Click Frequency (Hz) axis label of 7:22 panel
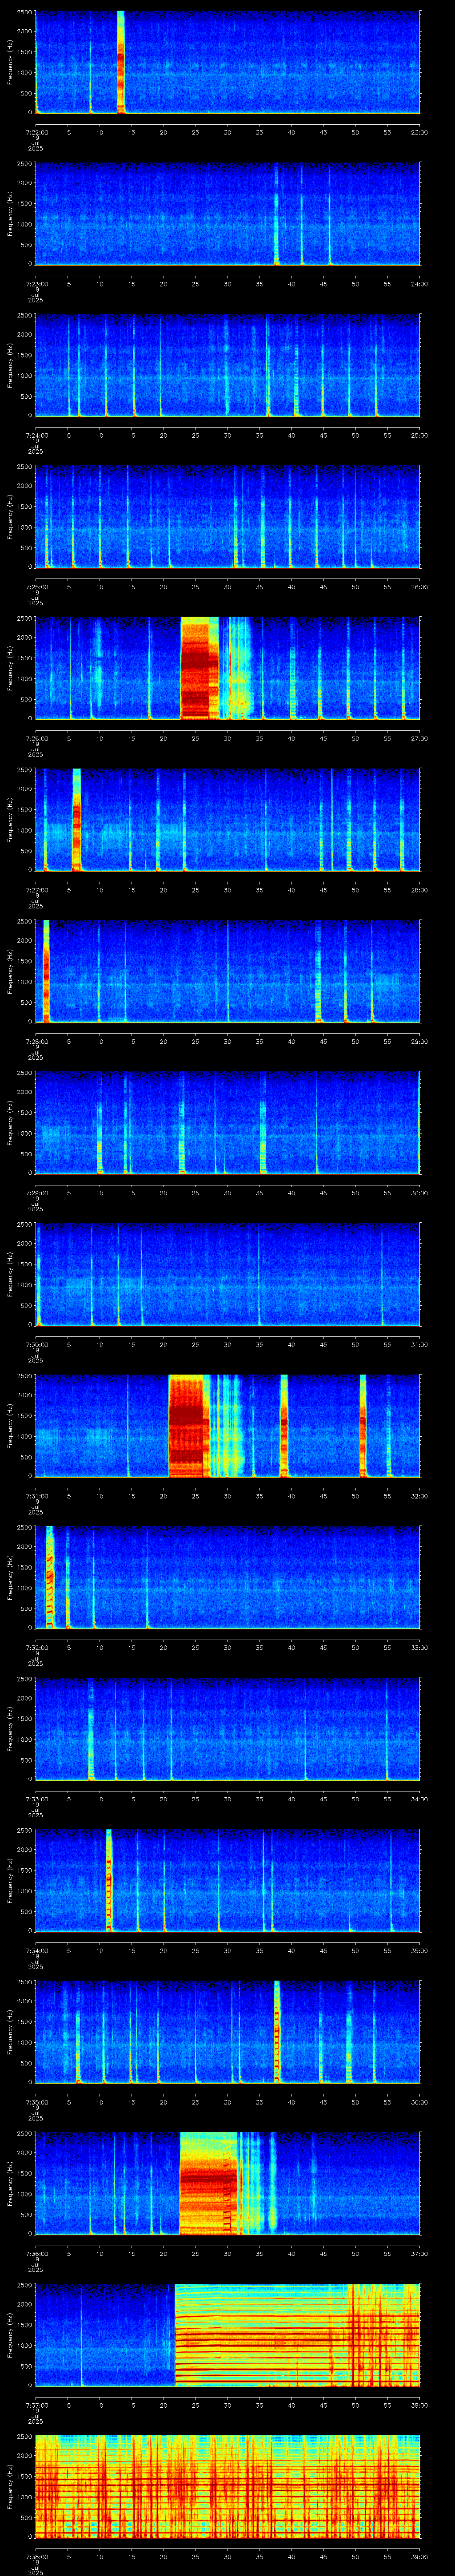The width and height of the screenshot is (455, 2576). (x=10, y=62)
